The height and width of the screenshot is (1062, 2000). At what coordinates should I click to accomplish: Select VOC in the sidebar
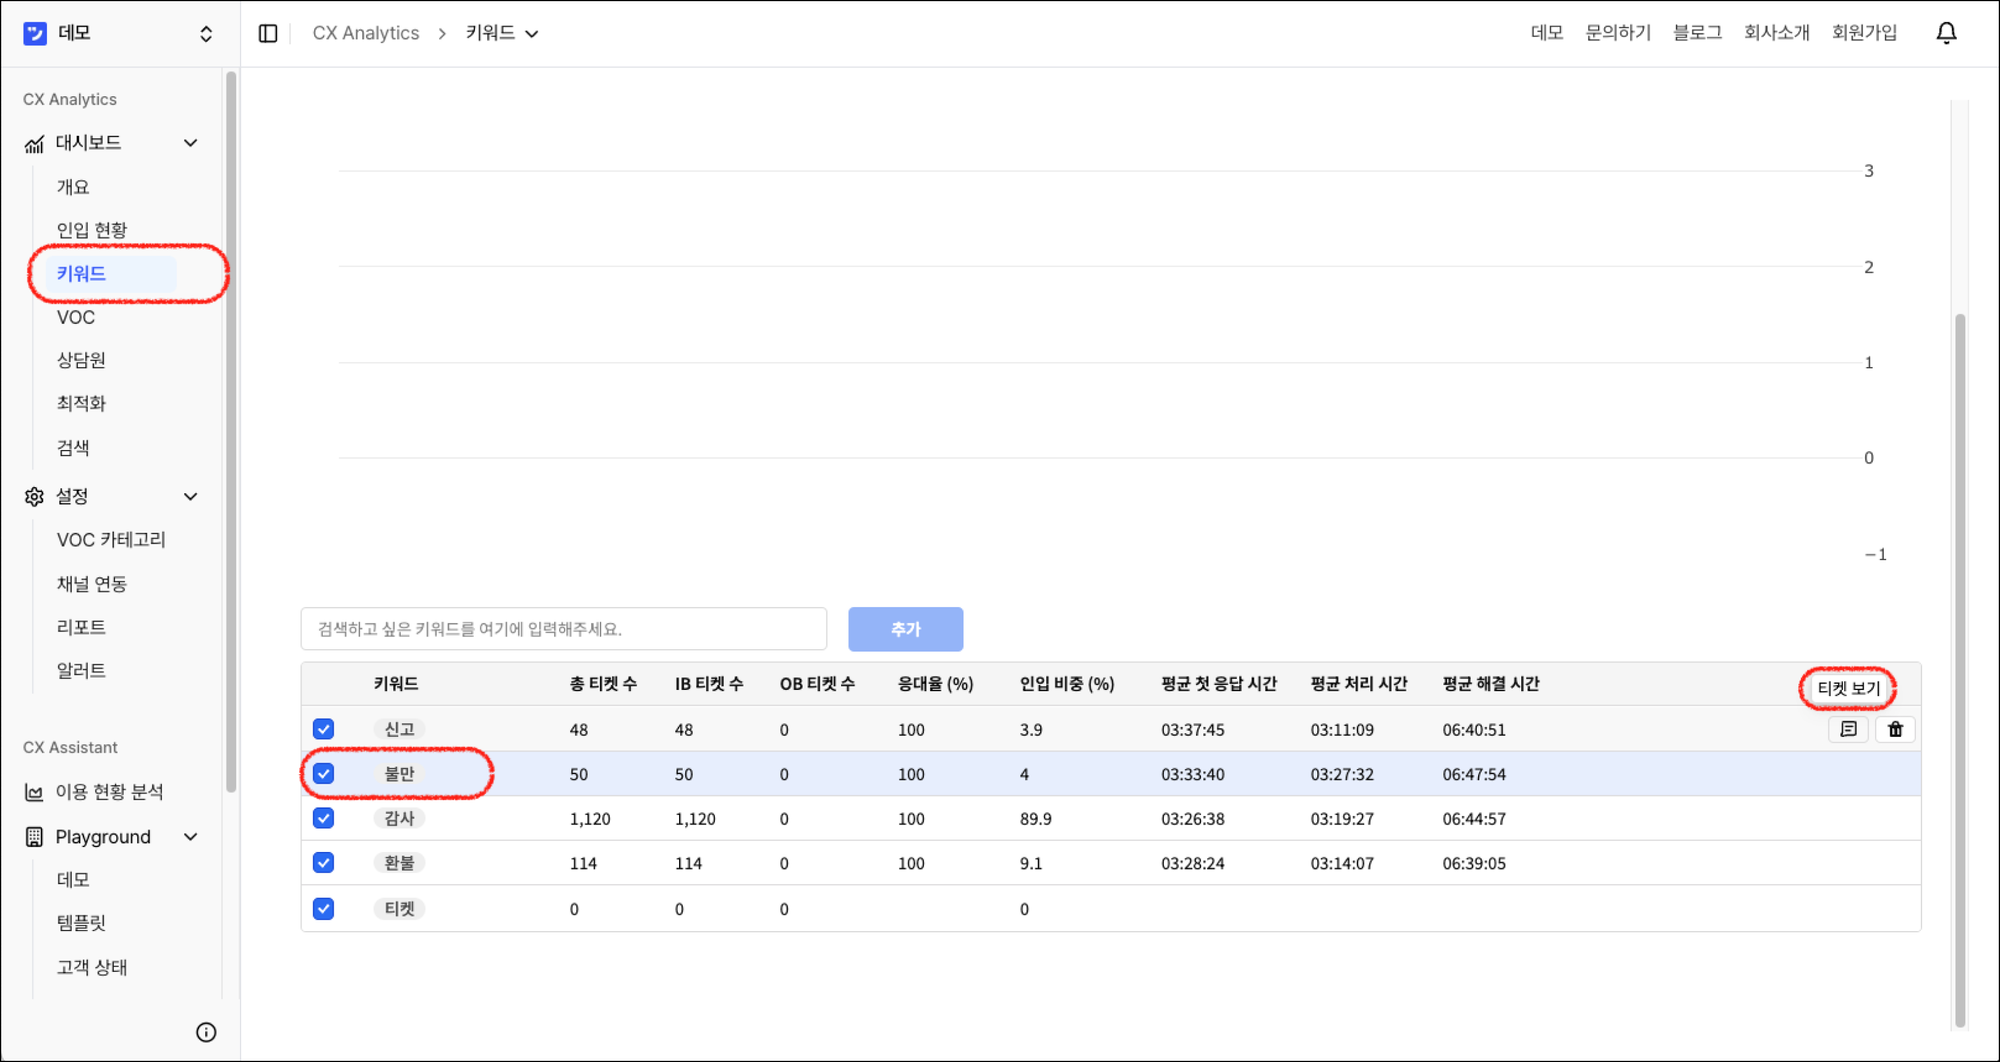[76, 317]
